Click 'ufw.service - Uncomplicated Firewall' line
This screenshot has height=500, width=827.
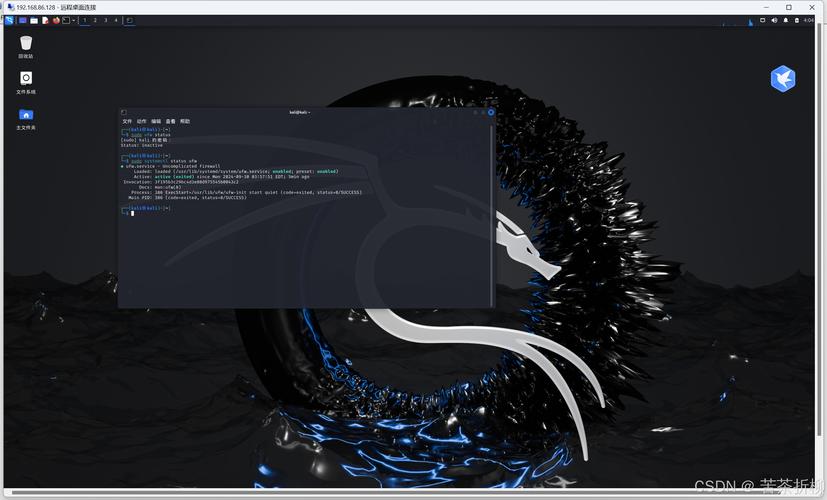pos(170,166)
